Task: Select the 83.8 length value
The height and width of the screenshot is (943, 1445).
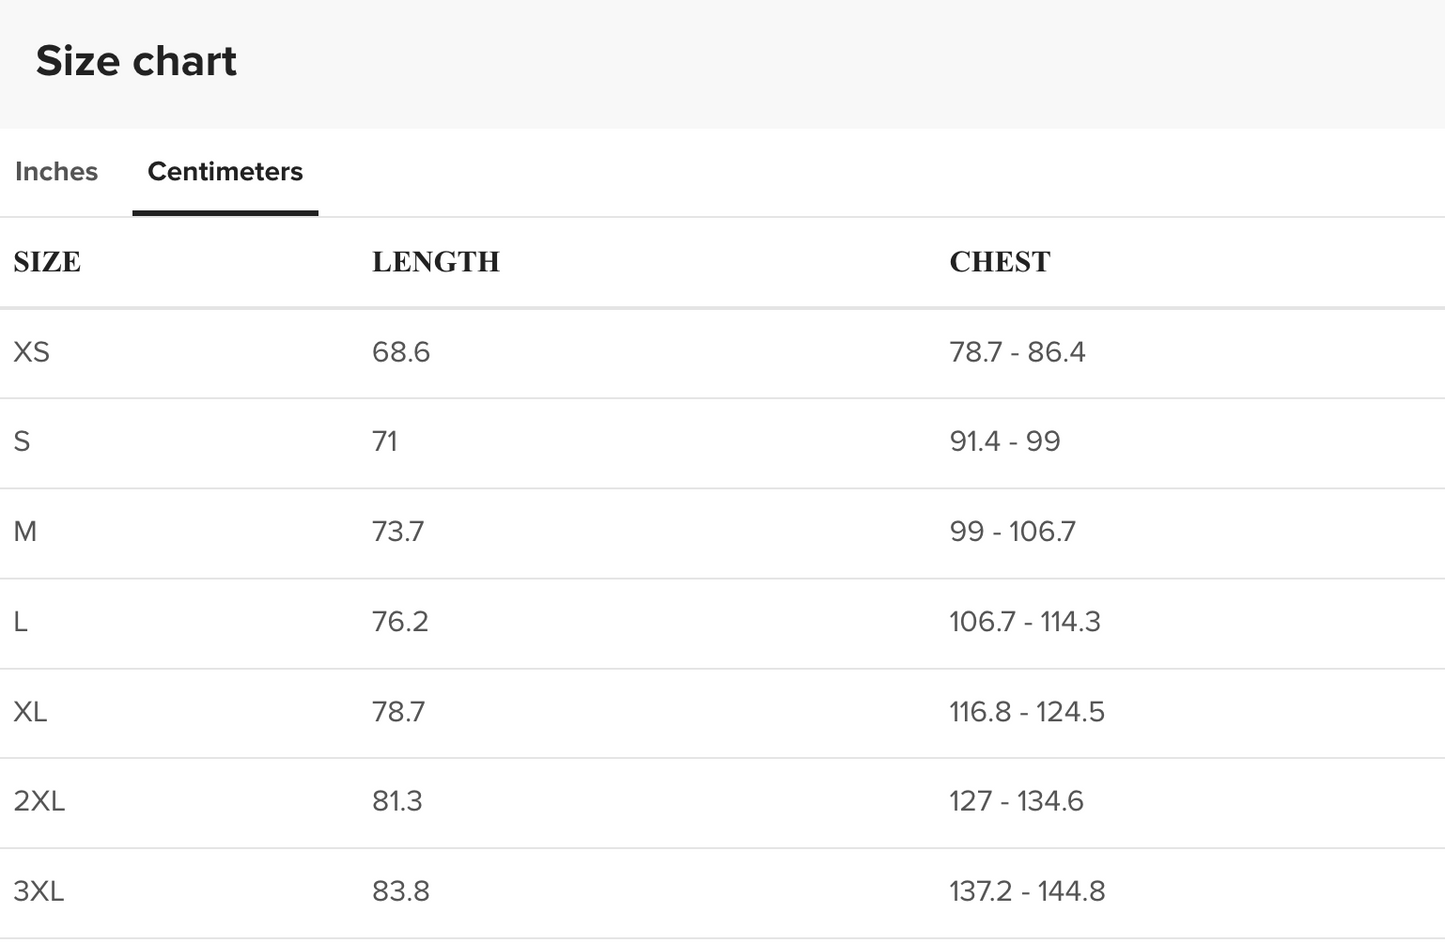Action: tap(401, 891)
